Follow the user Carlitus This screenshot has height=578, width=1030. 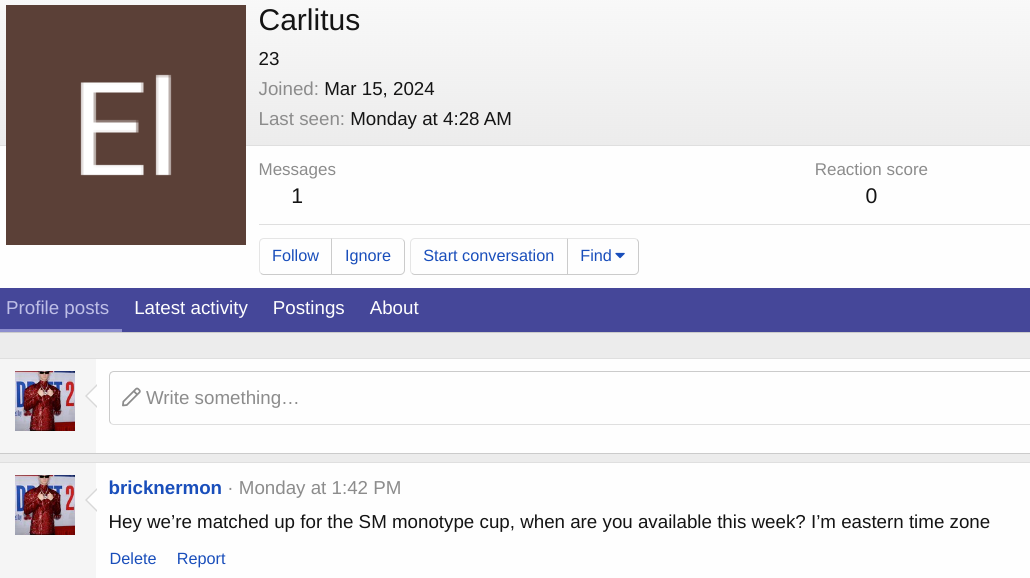point(295,256)
